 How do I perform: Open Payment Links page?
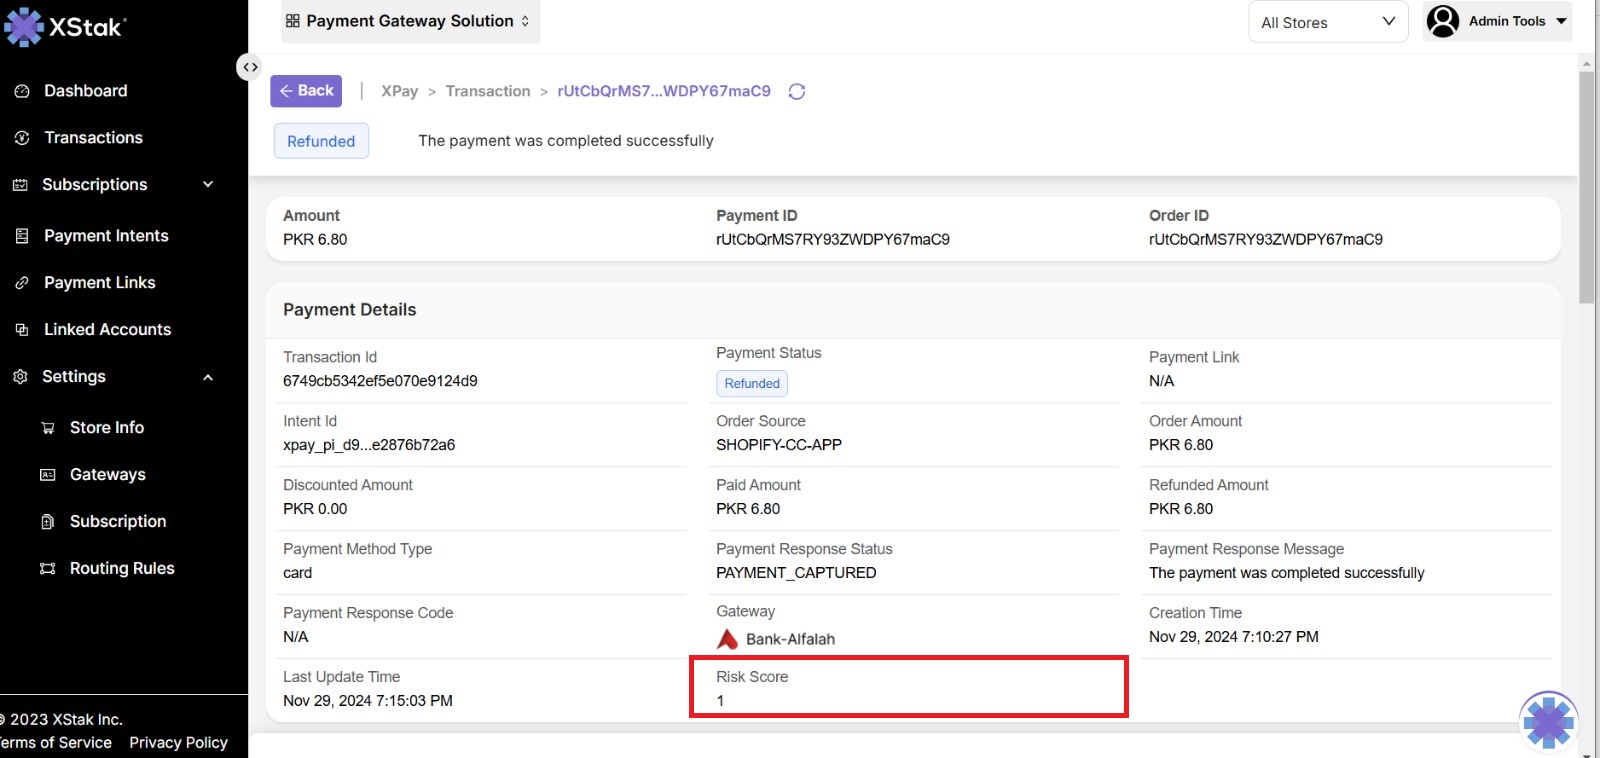point(99,283)
